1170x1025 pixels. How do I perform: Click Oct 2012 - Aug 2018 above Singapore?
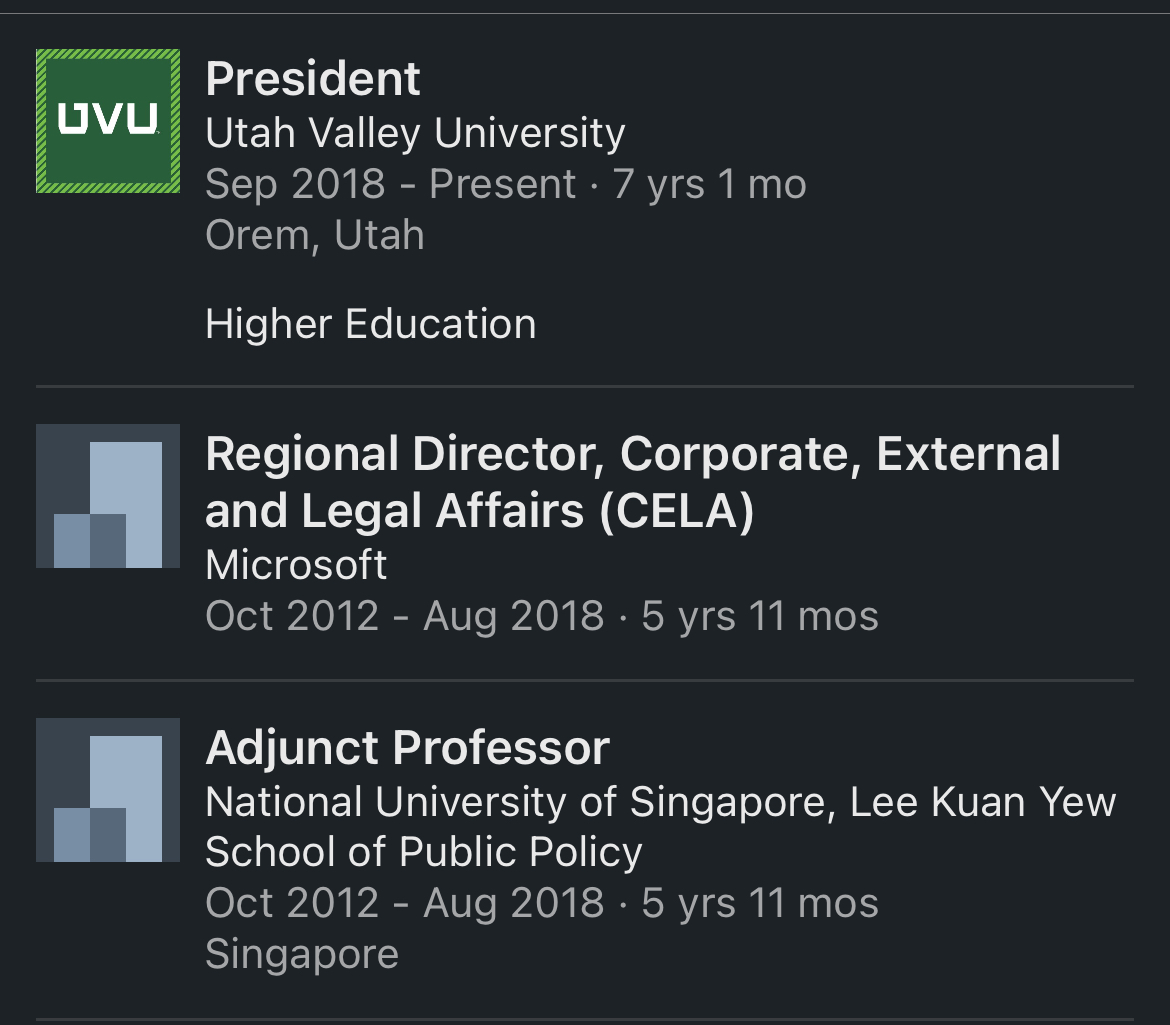coord(404,903)
